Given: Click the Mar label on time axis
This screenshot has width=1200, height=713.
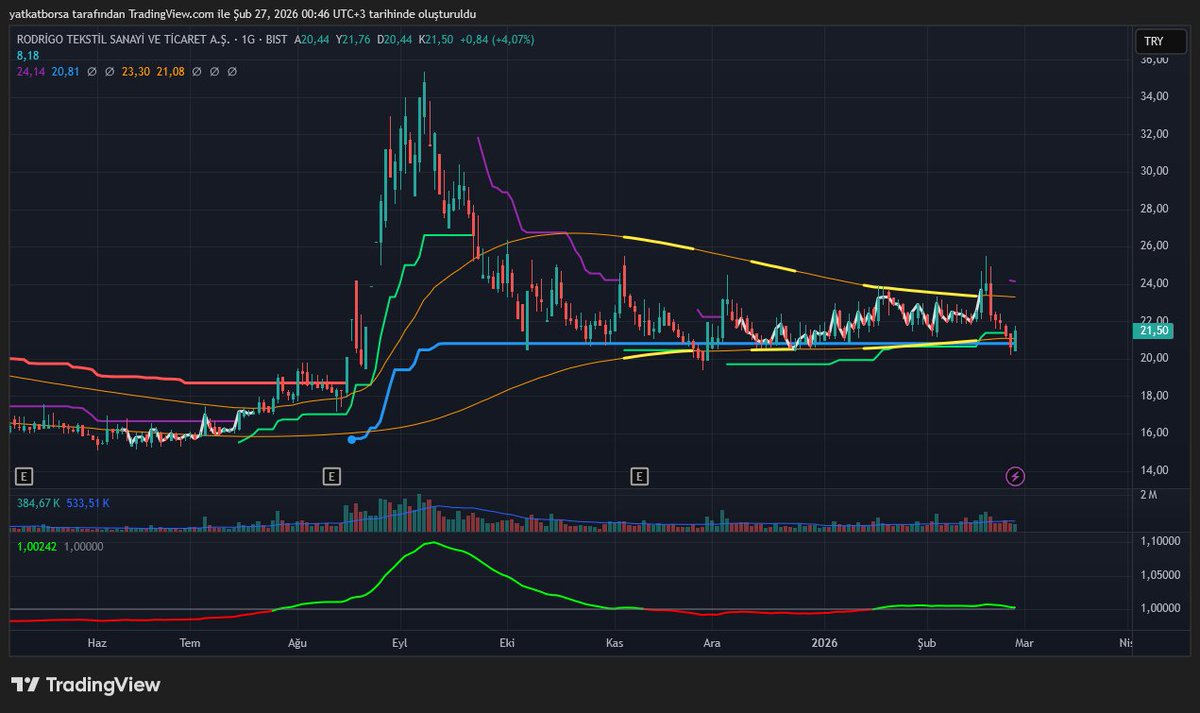Looking at the screenshot, I should [1025, 643].
